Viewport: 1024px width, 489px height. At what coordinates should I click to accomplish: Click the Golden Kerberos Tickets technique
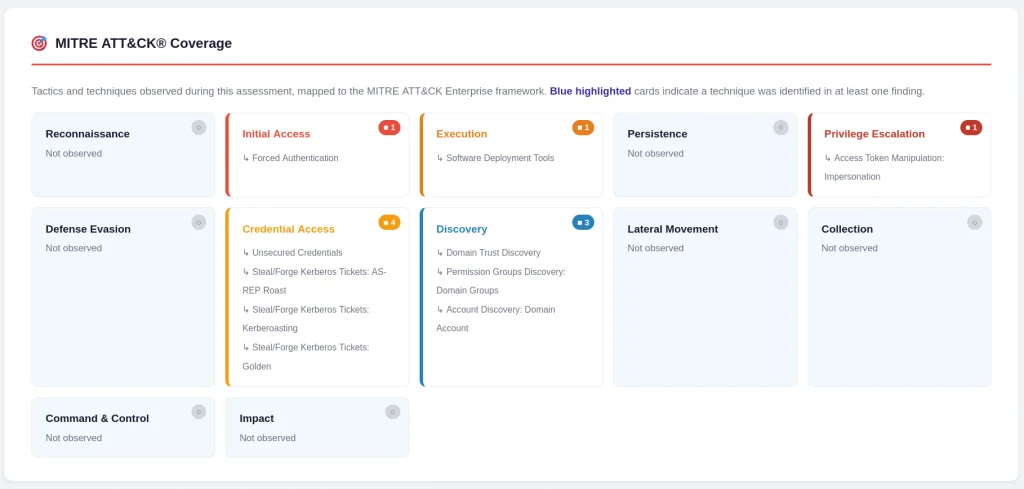[x=306, y=356]
